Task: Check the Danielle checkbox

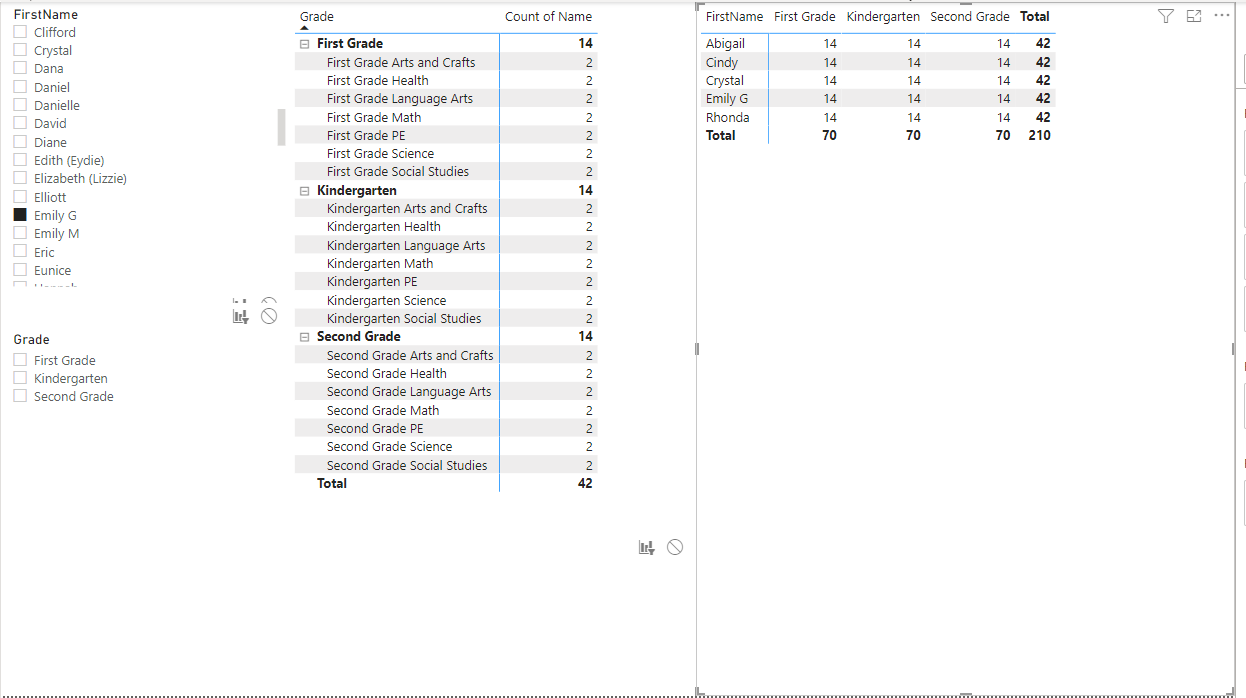Action: tap(20, 105)
